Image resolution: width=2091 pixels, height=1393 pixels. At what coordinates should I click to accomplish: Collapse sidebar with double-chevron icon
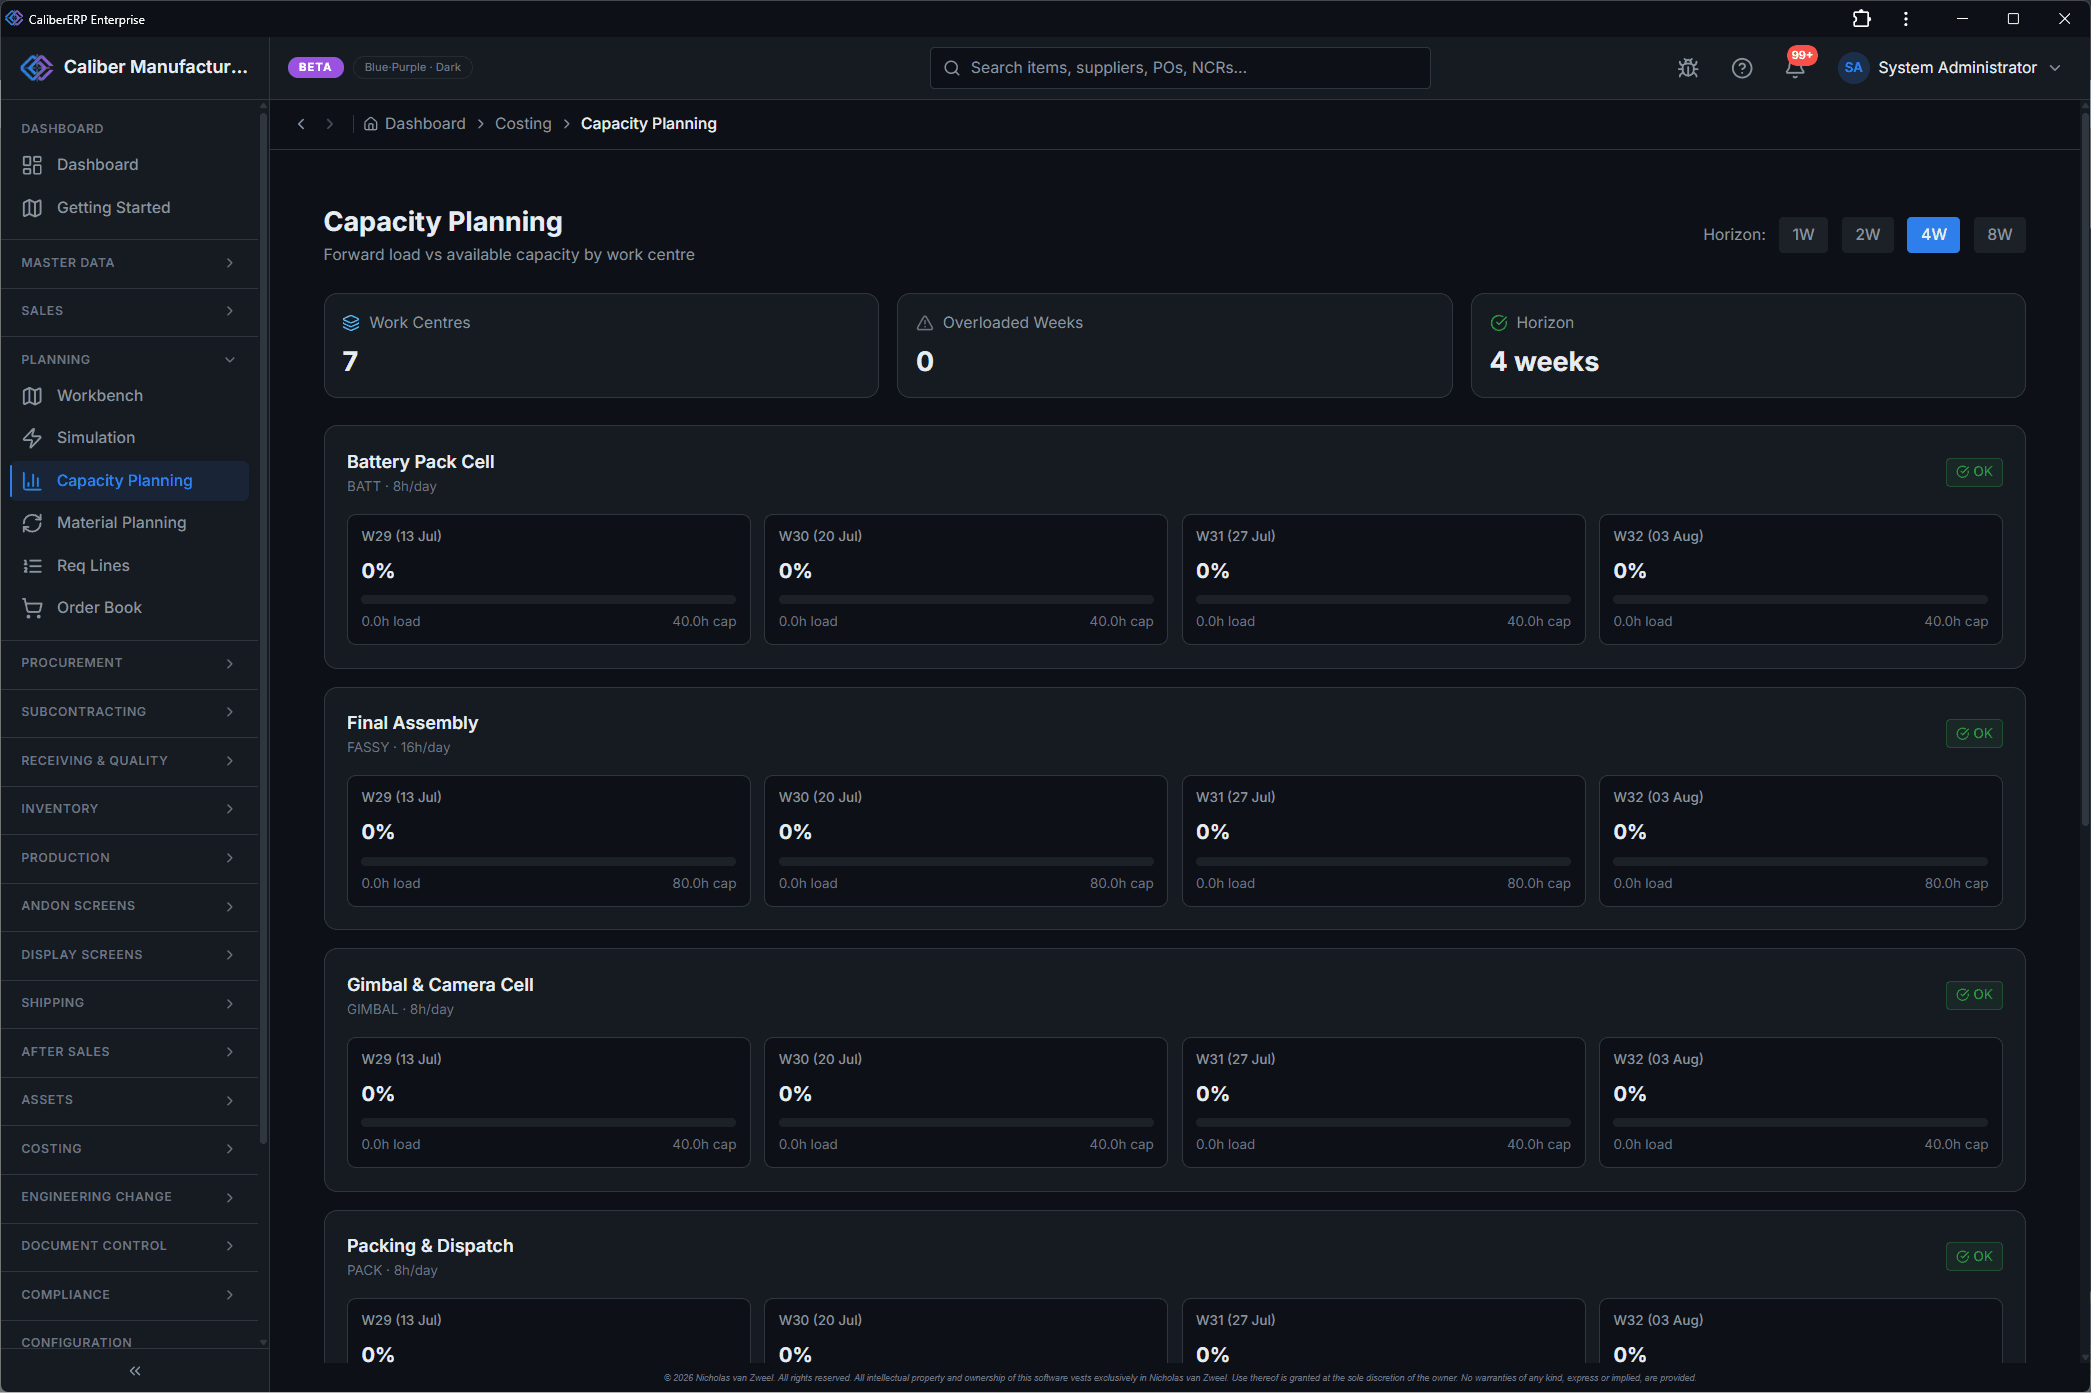pyautogui.click(x=135, y=1371)
